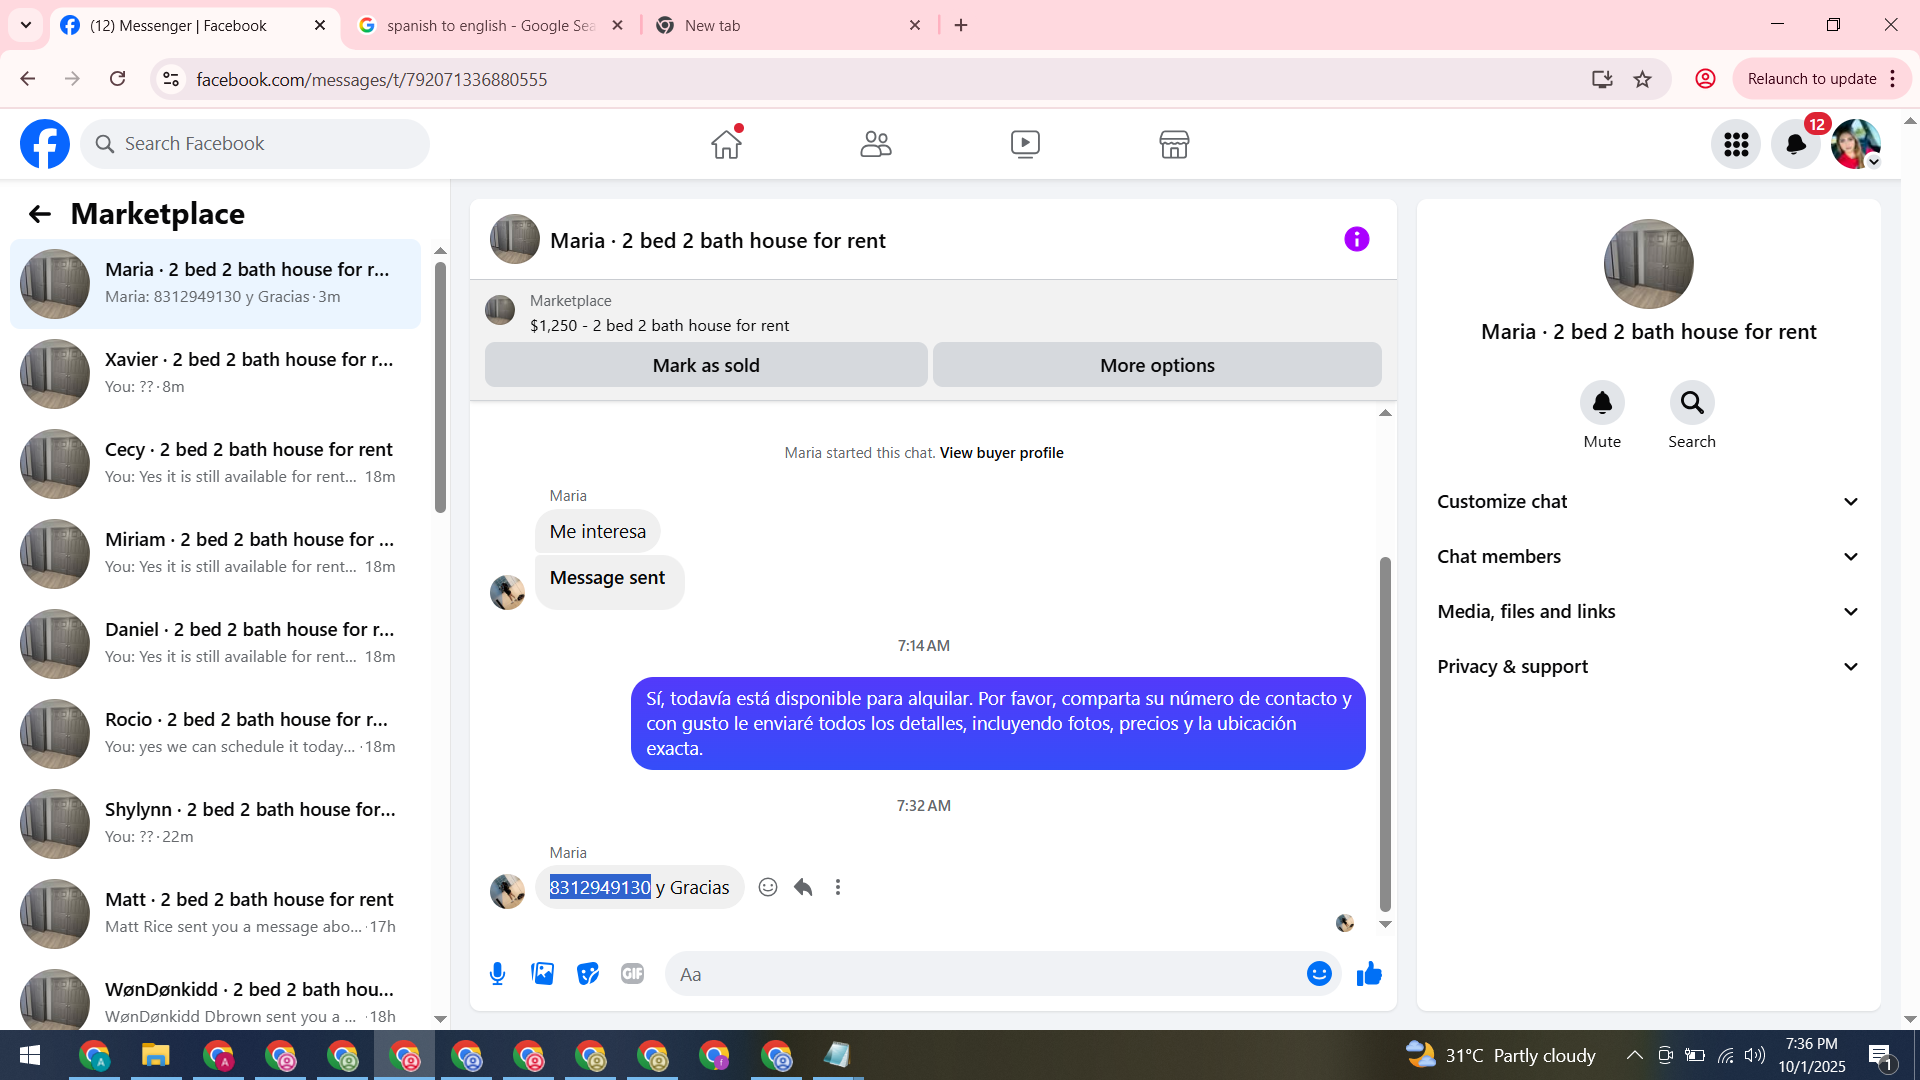Click the message input field
Image resolution: width=1920 pixels, height=1080 pixels.
pos(985,974)
